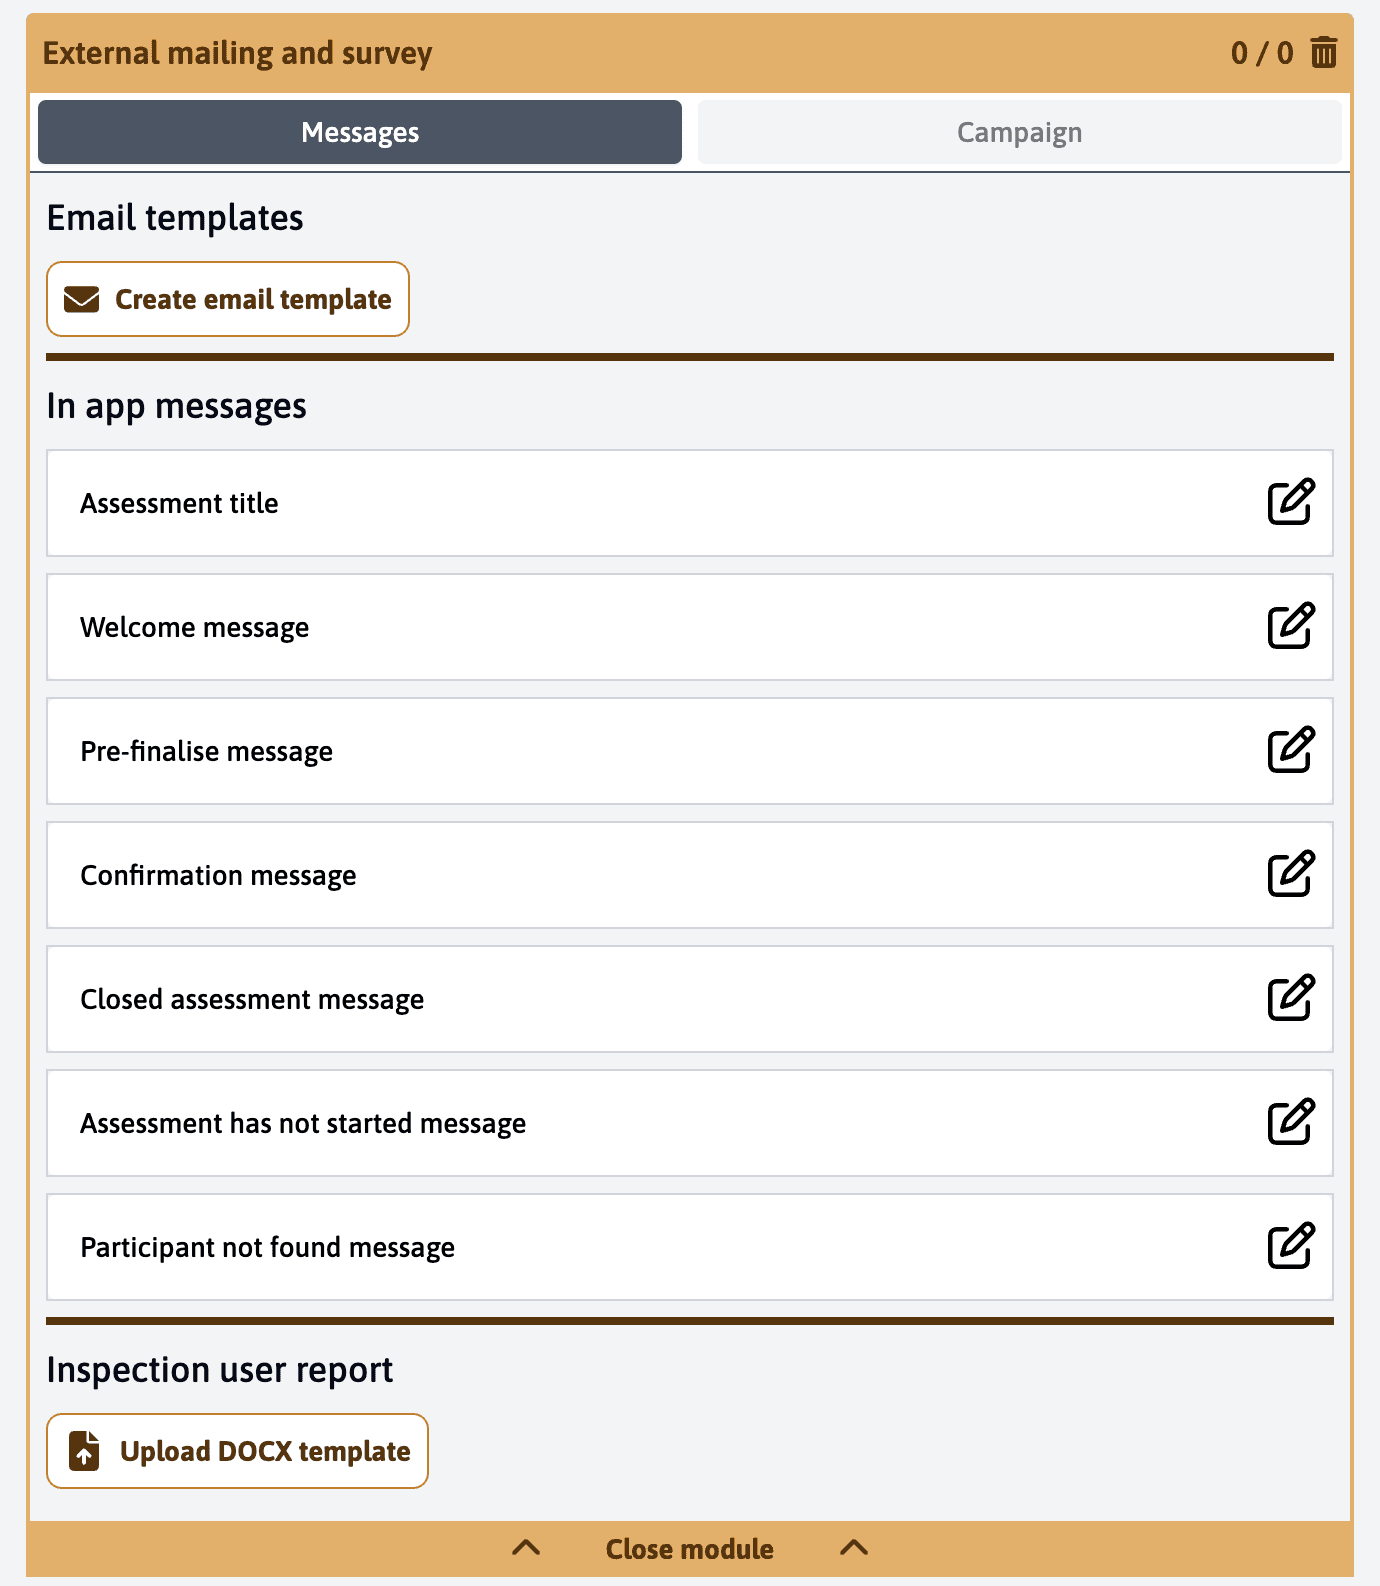
Task: Open editor for Pre-finalise message
Action: pyautogui.click(x=1290, y=750)
